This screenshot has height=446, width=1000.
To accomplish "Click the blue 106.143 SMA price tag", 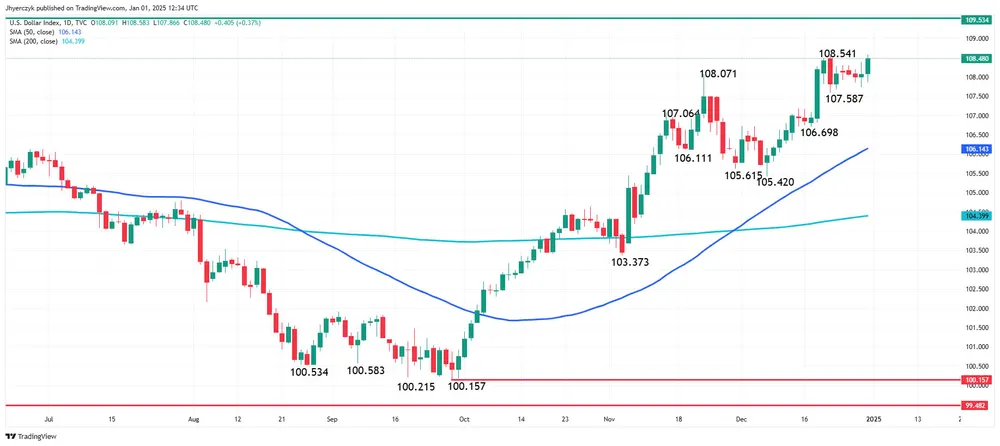I will (976, 149).
